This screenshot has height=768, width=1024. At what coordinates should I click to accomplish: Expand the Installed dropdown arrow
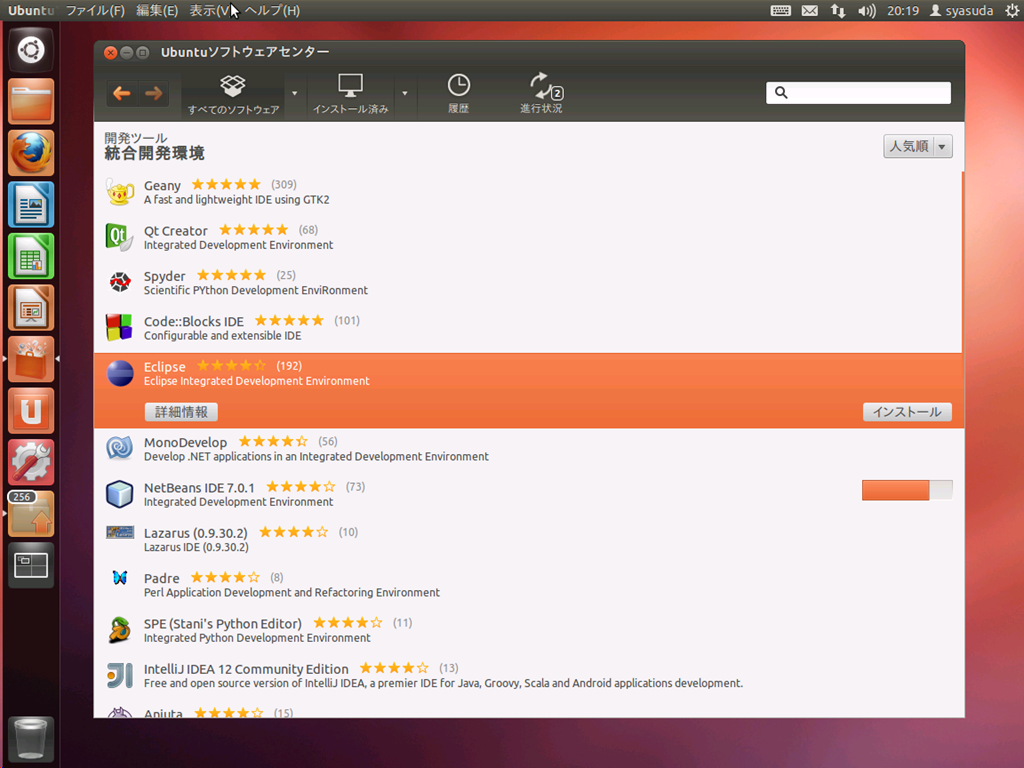[x=405, y=94]
